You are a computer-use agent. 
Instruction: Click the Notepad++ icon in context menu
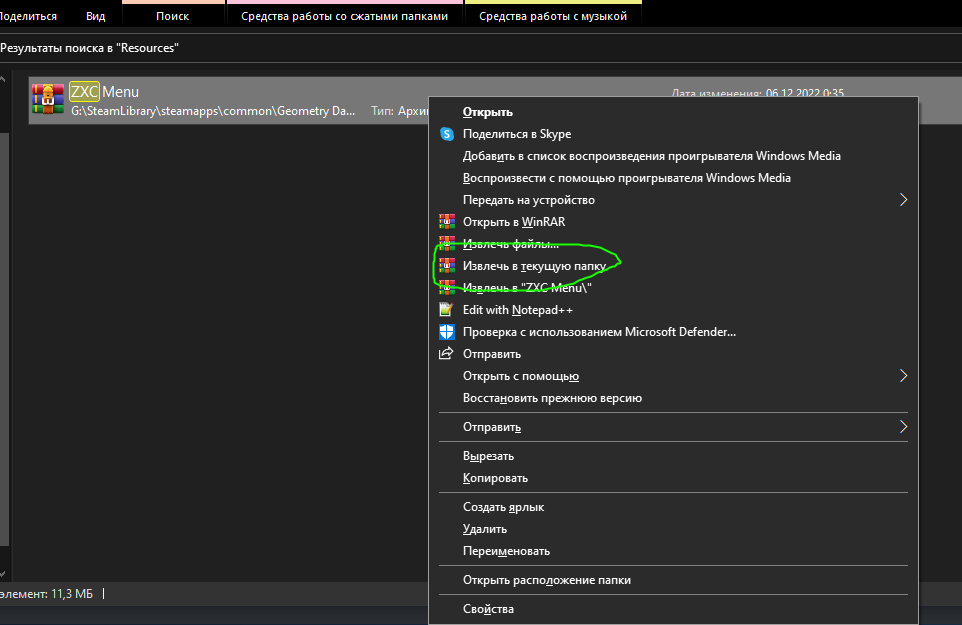(447, 310)
